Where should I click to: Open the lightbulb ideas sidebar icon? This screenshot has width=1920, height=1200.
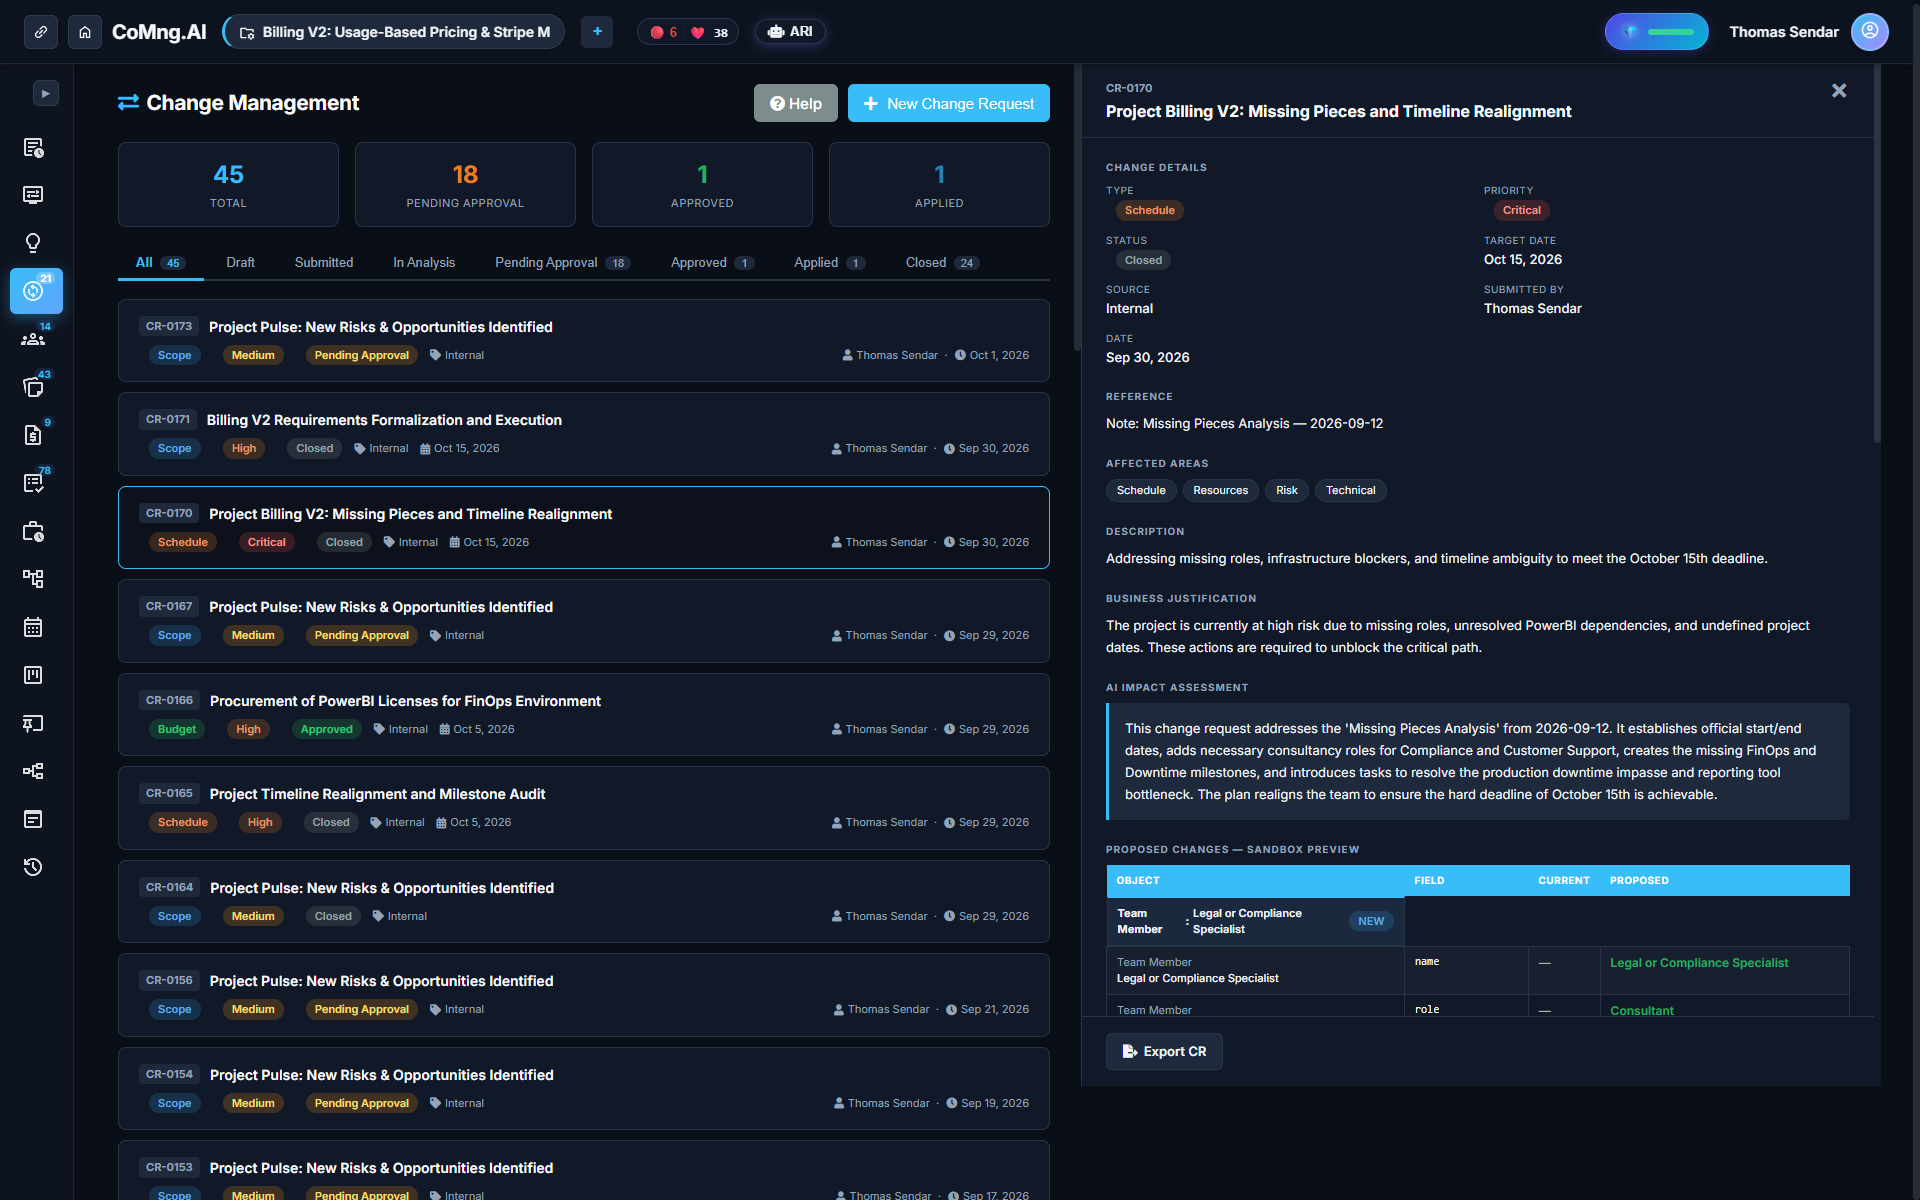[x=33, y=243]
